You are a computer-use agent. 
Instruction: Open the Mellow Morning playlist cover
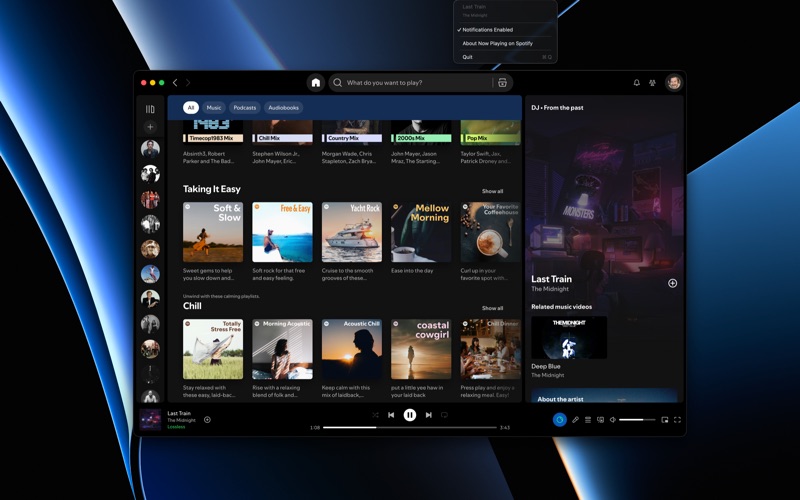point(421,232)
